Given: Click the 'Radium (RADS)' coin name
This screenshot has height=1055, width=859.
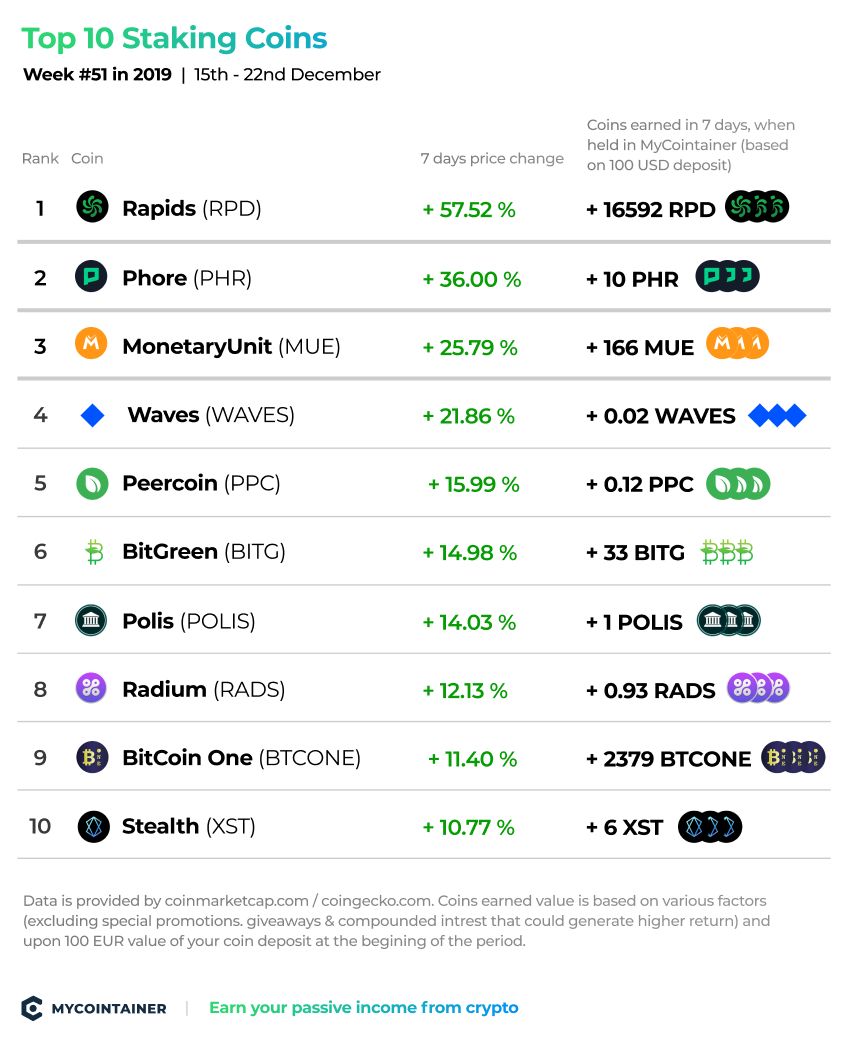Looking at the screenshot, I should click(x=204, y=690).
